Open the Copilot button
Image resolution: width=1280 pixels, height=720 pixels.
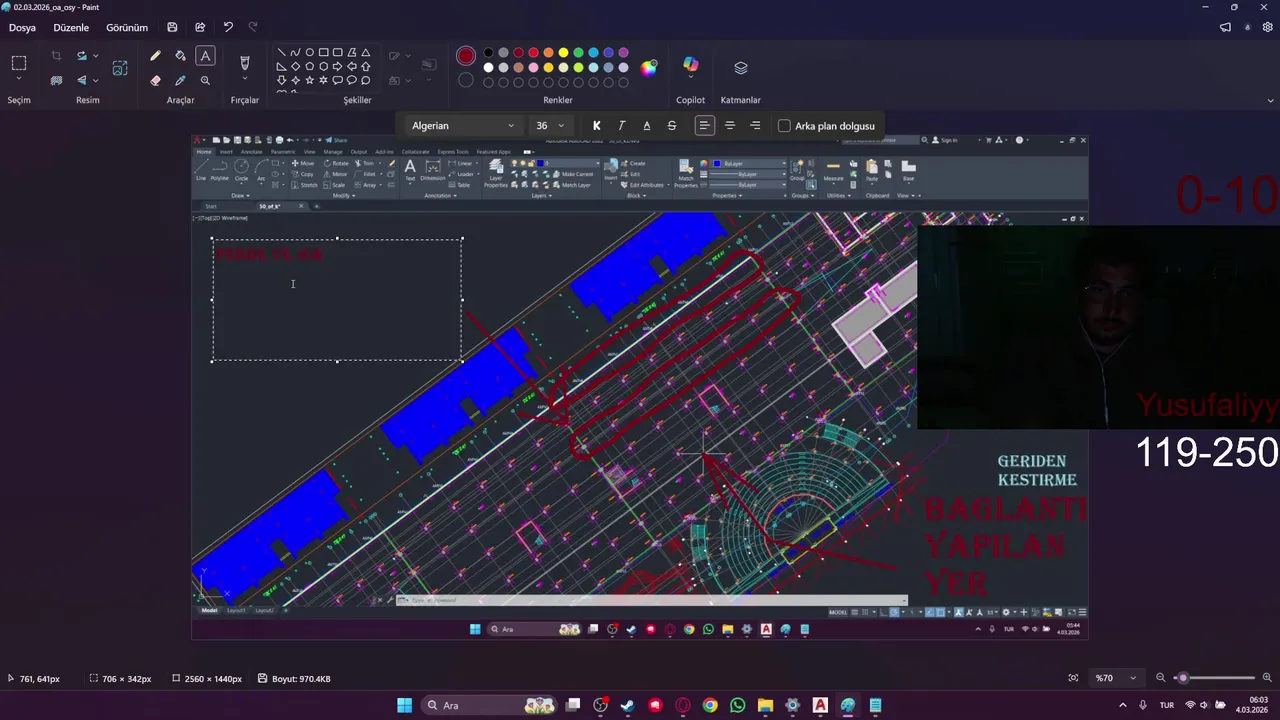690,65
